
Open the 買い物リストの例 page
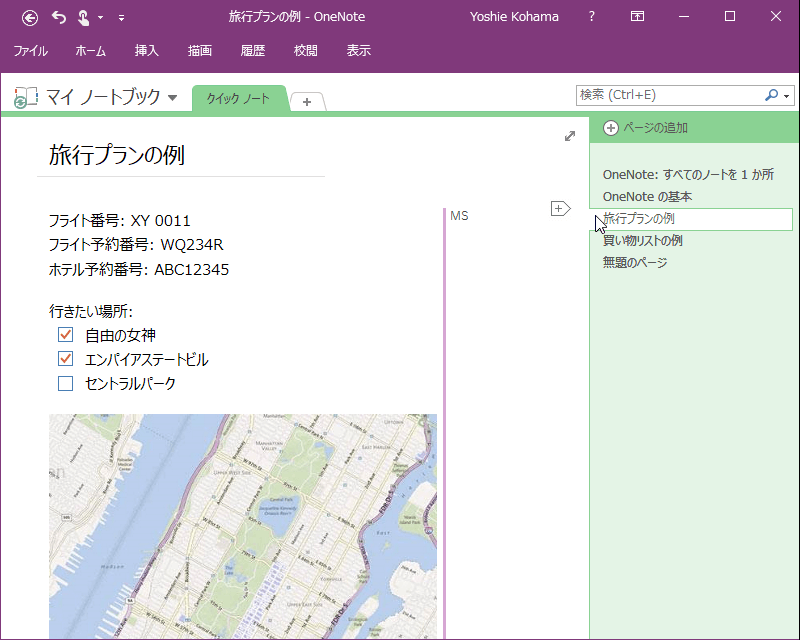coord(642,240)
